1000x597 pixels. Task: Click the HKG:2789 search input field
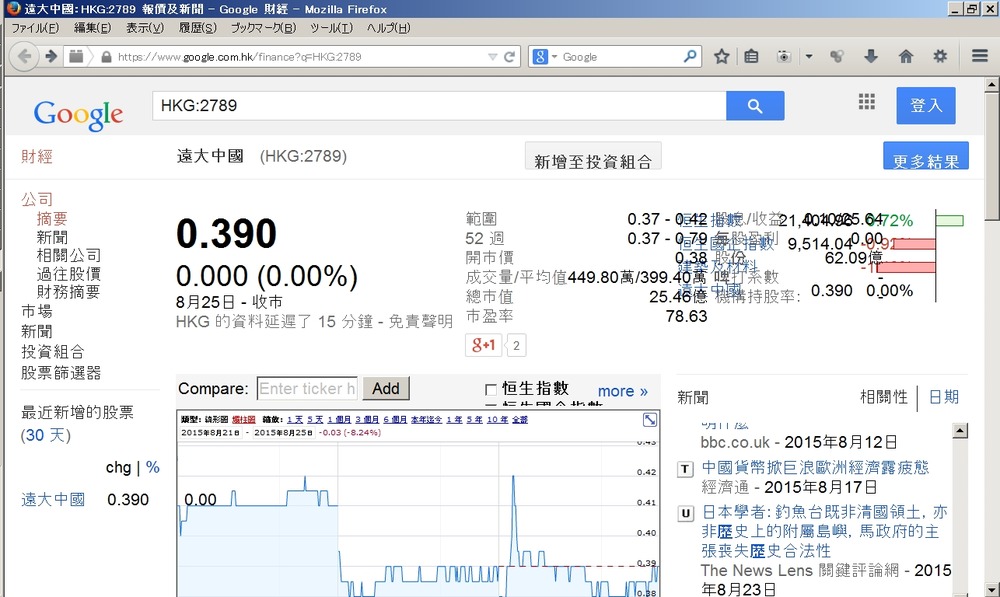pos(439,106)
